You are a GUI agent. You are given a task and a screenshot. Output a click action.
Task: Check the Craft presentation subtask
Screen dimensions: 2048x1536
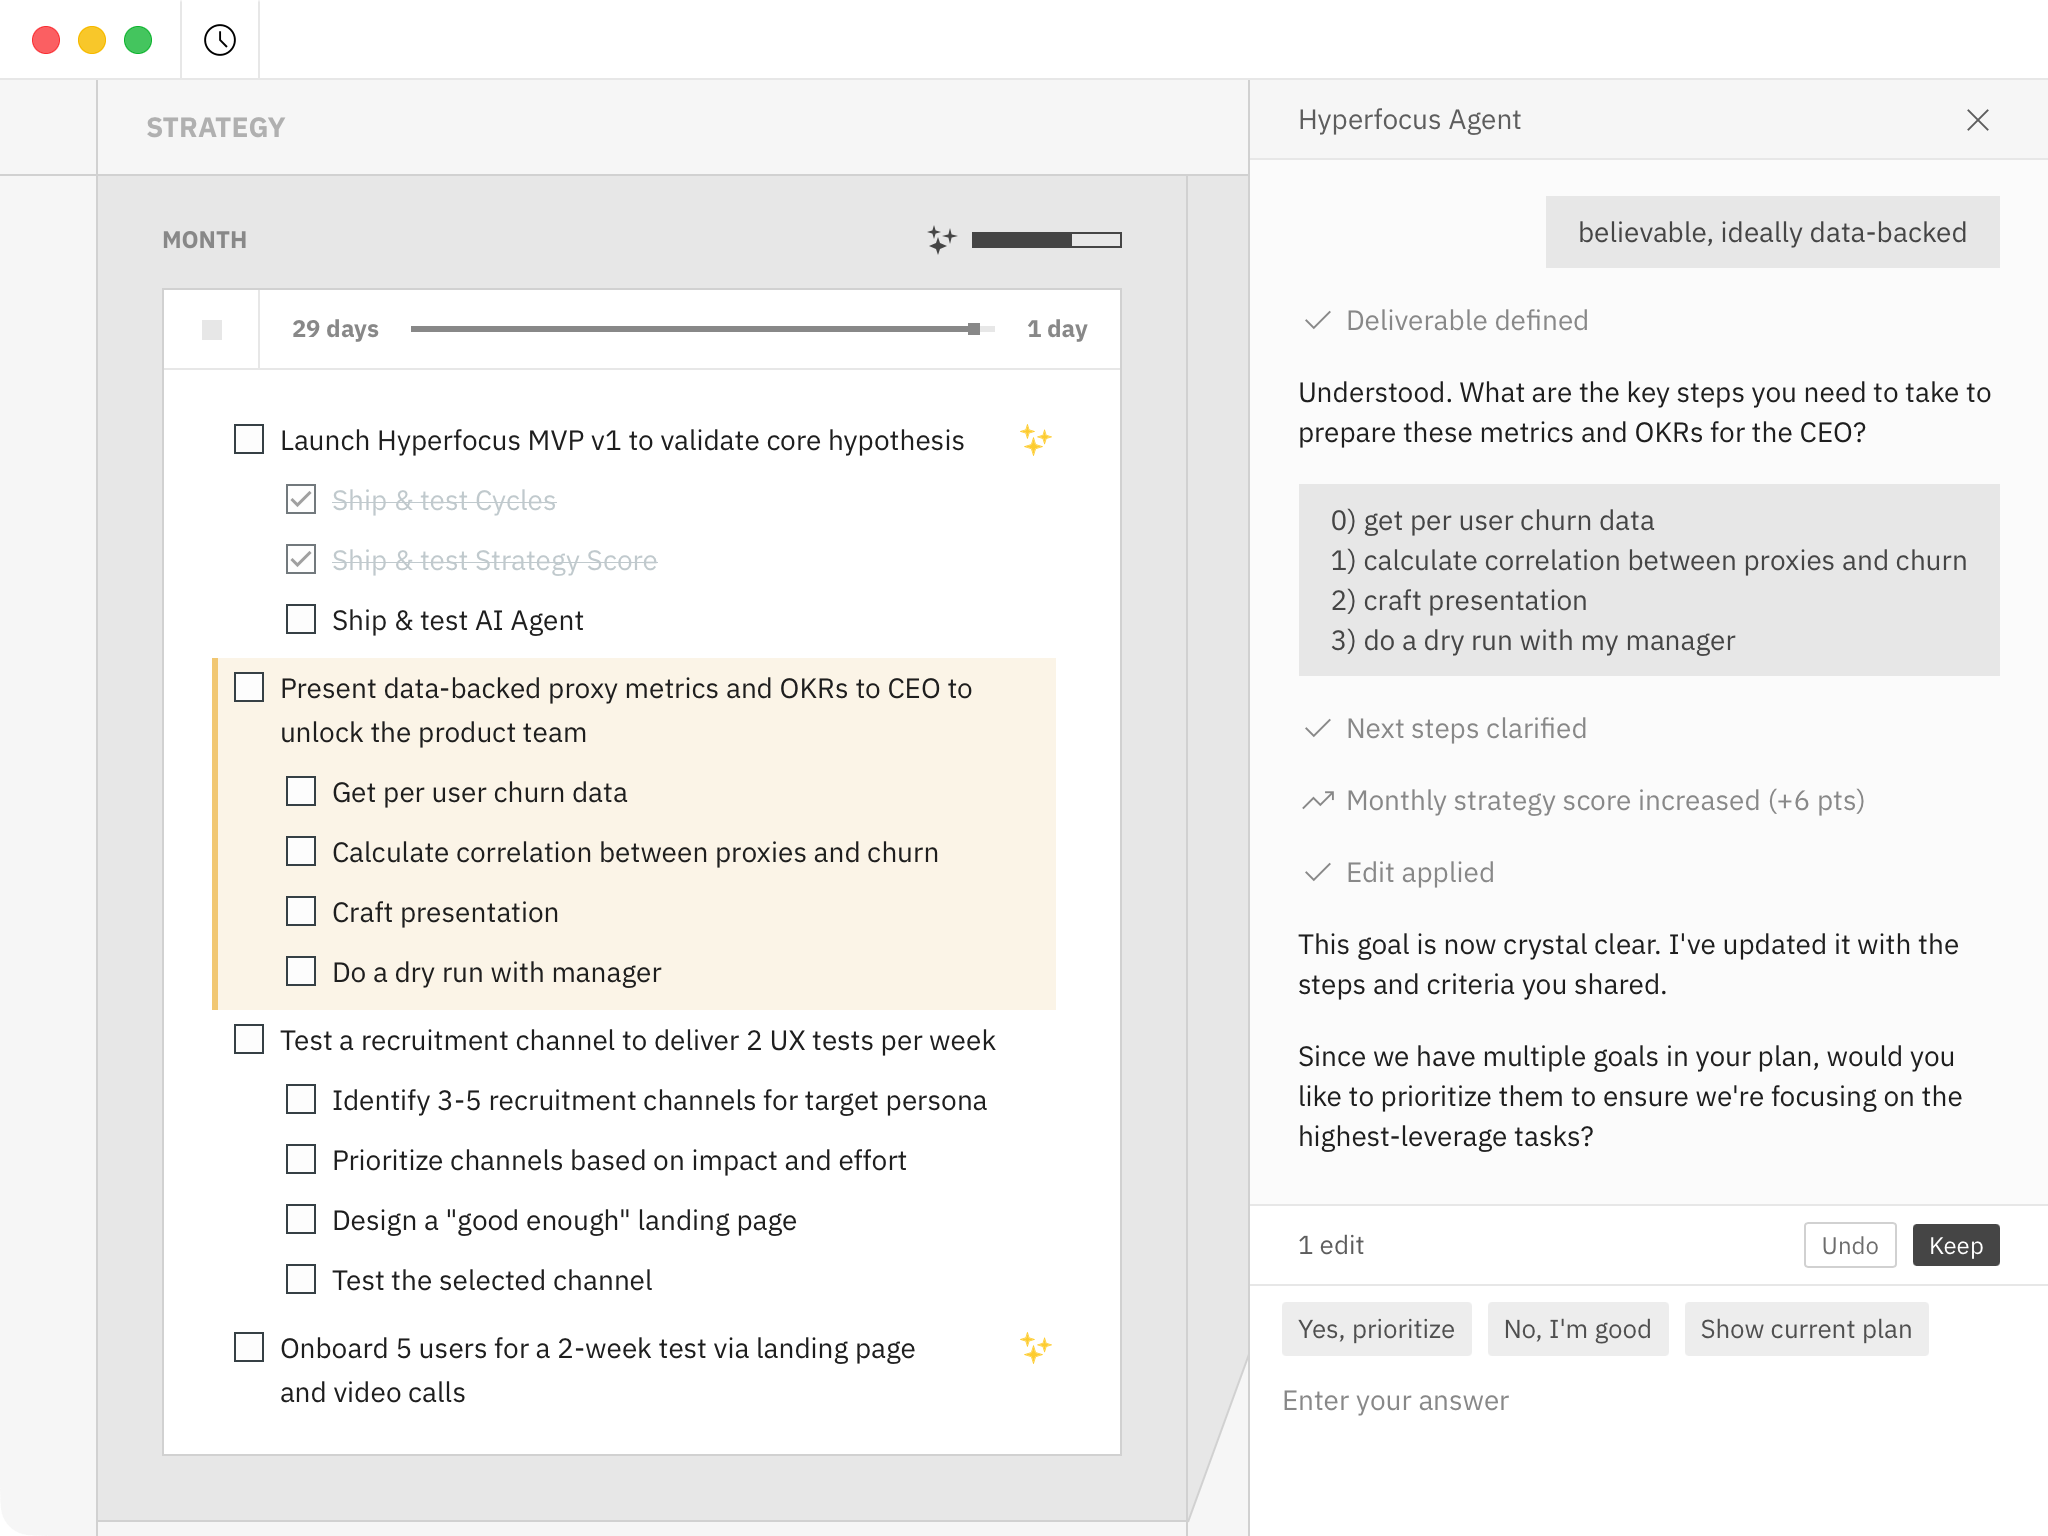coord(300,911)
